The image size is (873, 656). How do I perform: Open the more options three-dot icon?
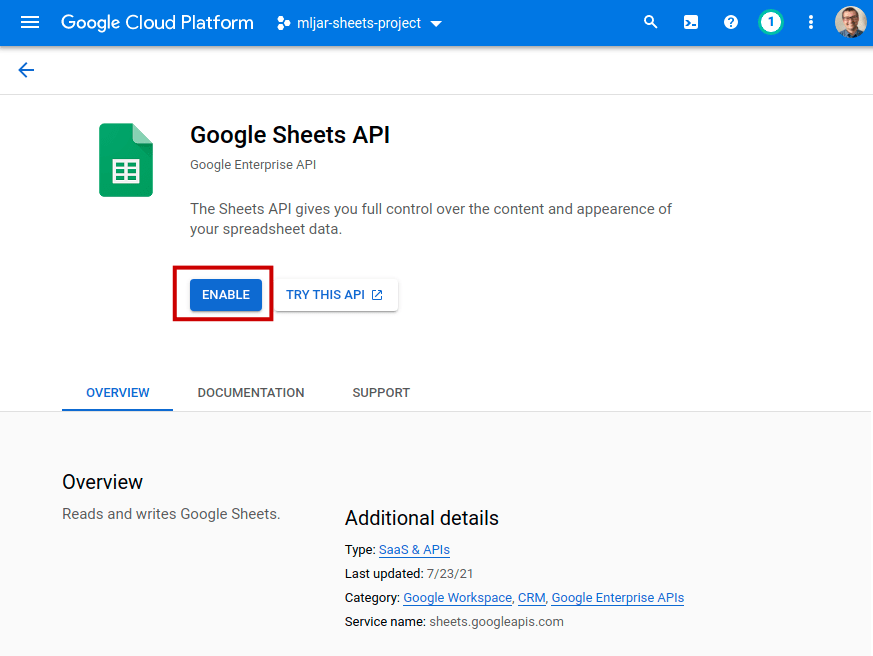point(810,21)
